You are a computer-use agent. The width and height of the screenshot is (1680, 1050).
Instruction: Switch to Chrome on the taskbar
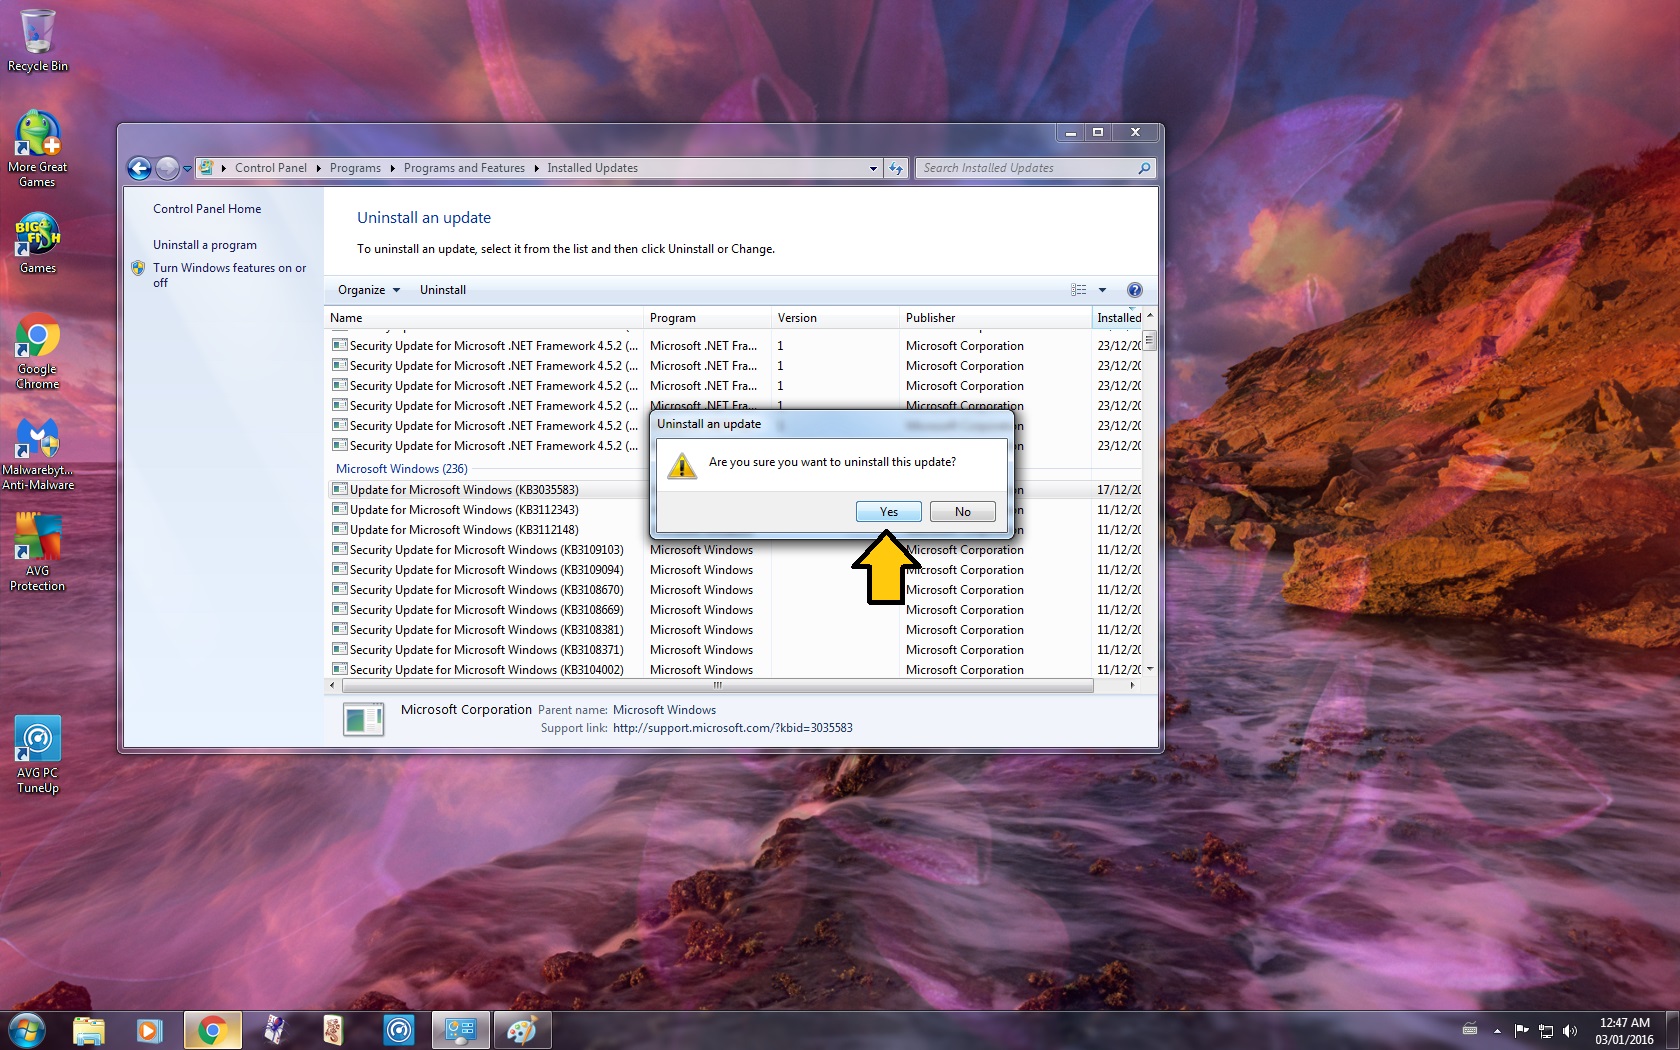coord(212,1030)
